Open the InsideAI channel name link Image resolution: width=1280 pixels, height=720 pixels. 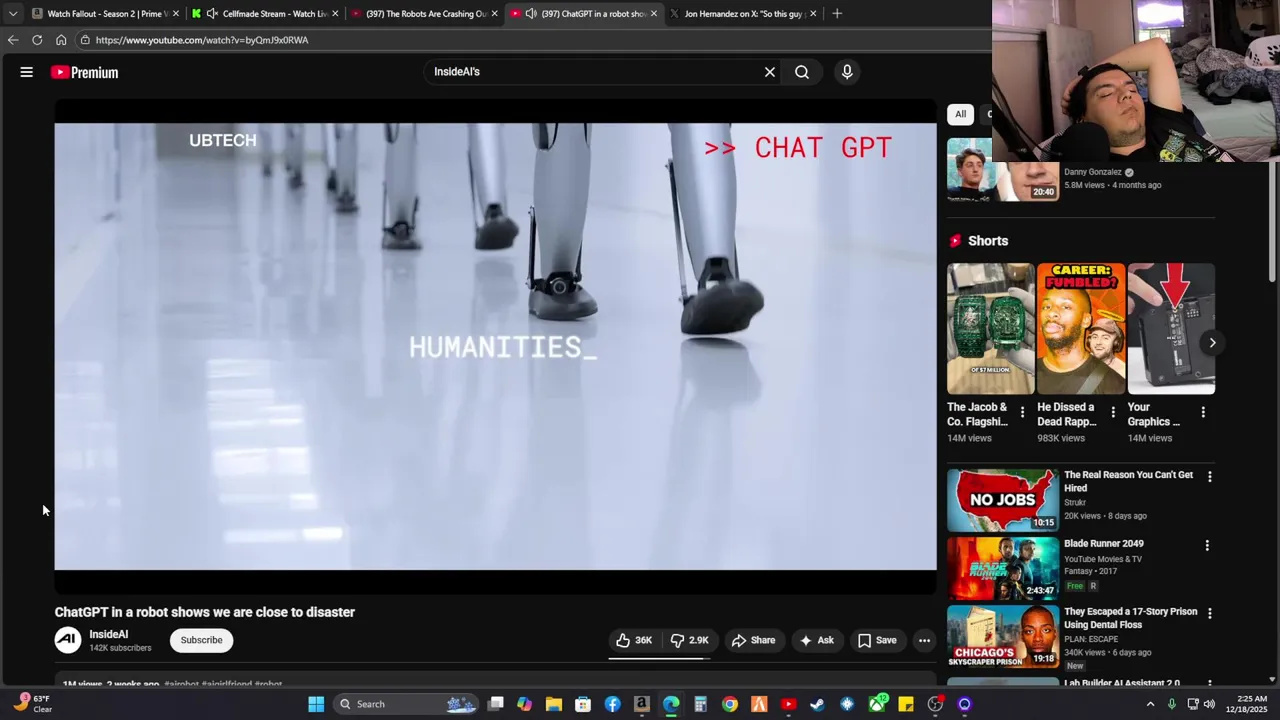[109, 634]
